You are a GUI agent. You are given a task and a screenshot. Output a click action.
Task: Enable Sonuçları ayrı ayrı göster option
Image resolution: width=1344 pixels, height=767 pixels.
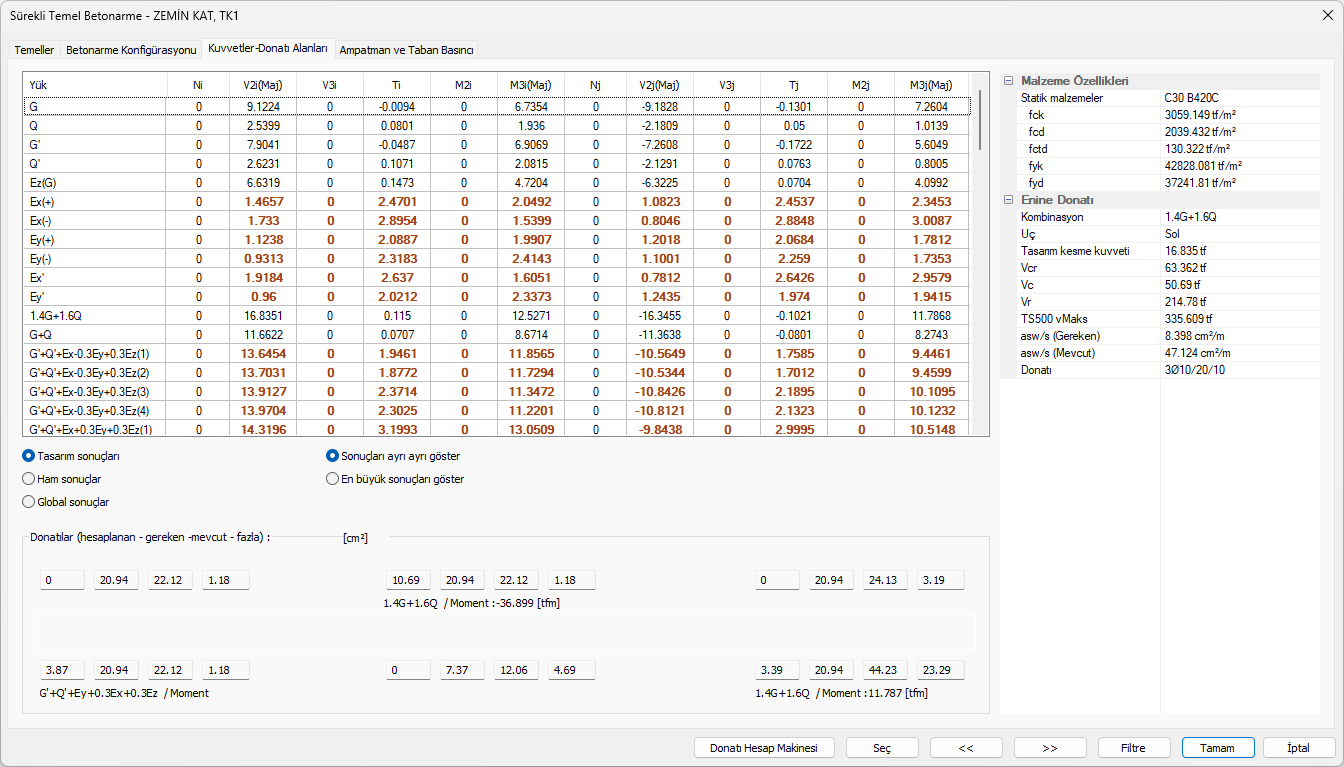point(334,456)
